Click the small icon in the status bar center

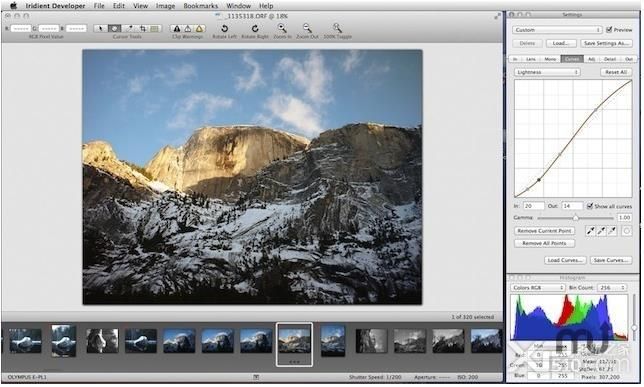point(256,377)
